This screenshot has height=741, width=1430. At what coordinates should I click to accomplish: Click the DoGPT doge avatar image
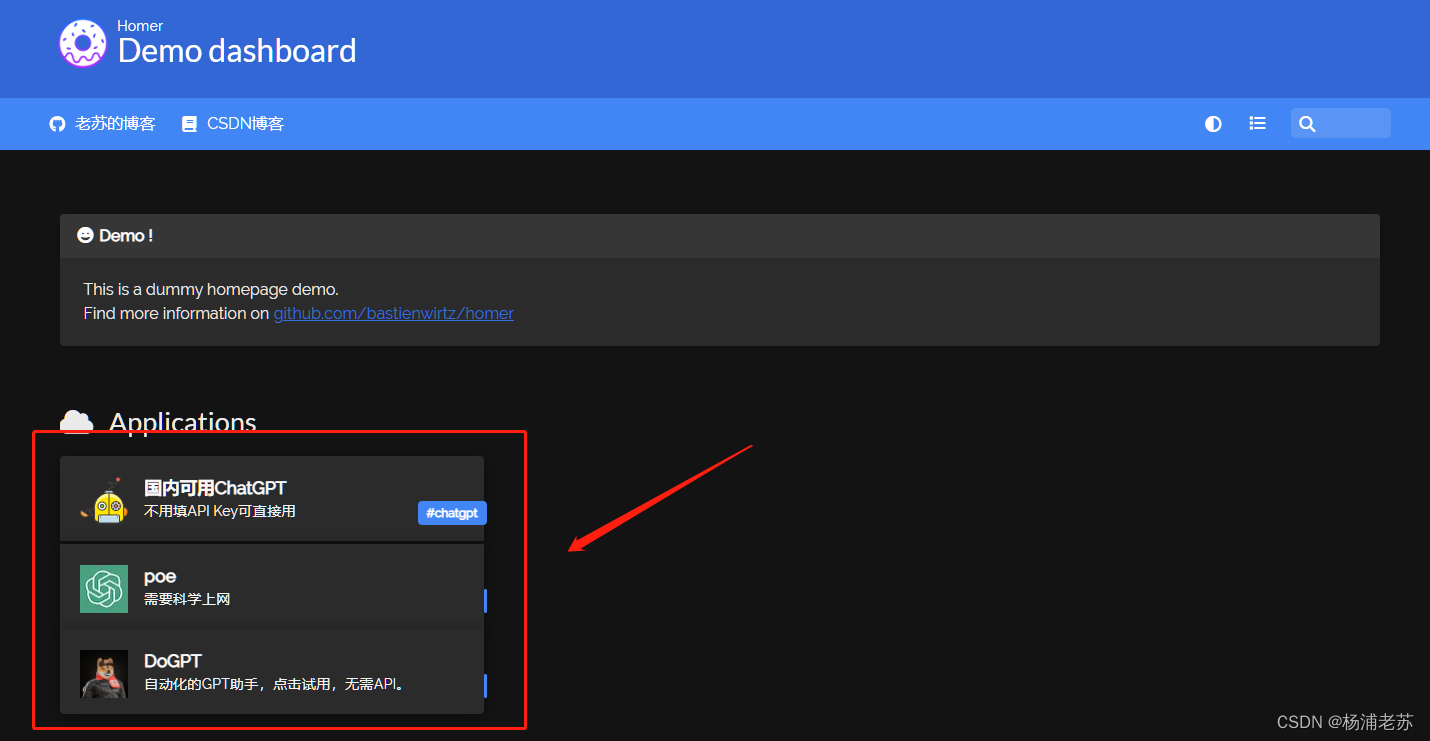[104, 674]
